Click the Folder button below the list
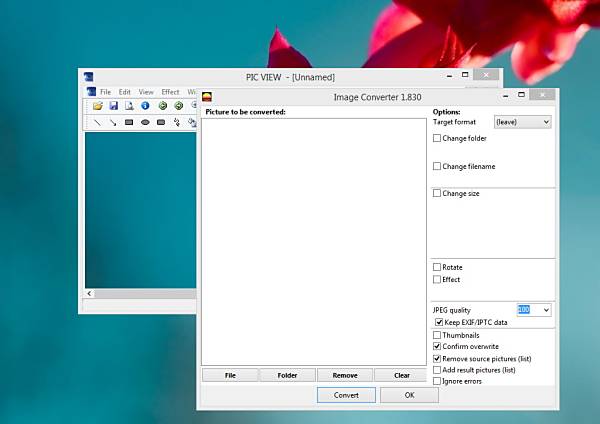The height and width of the screenshot is (424, 600). click(287, 375)
